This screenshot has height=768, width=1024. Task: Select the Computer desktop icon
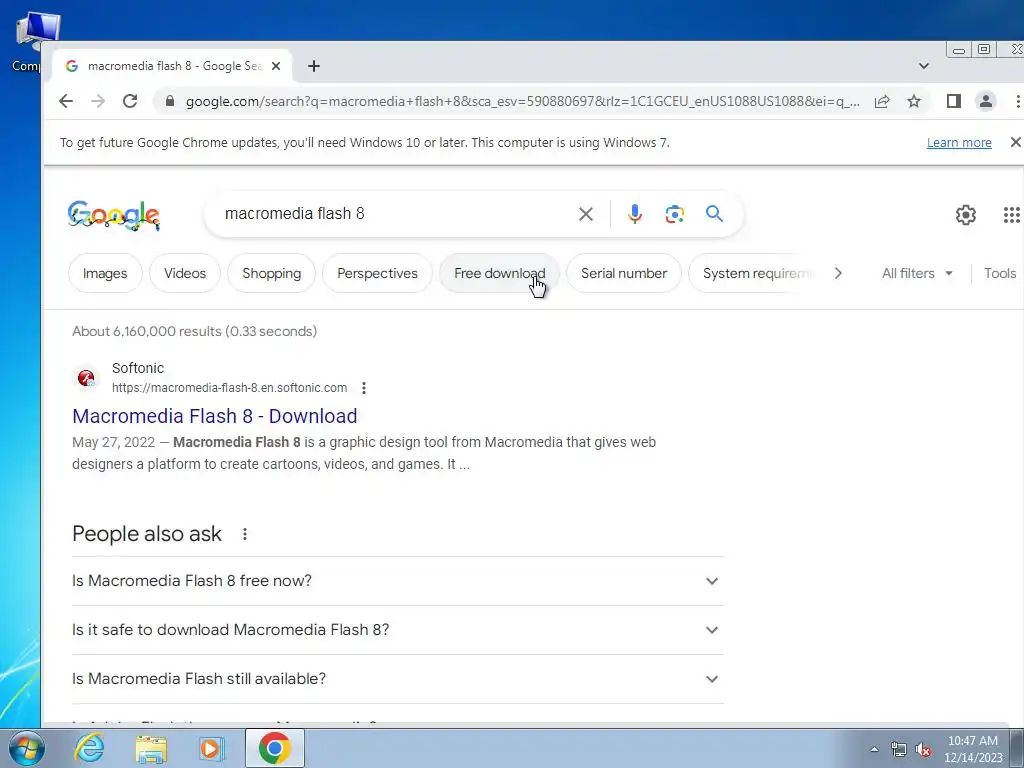pos(27,42)
